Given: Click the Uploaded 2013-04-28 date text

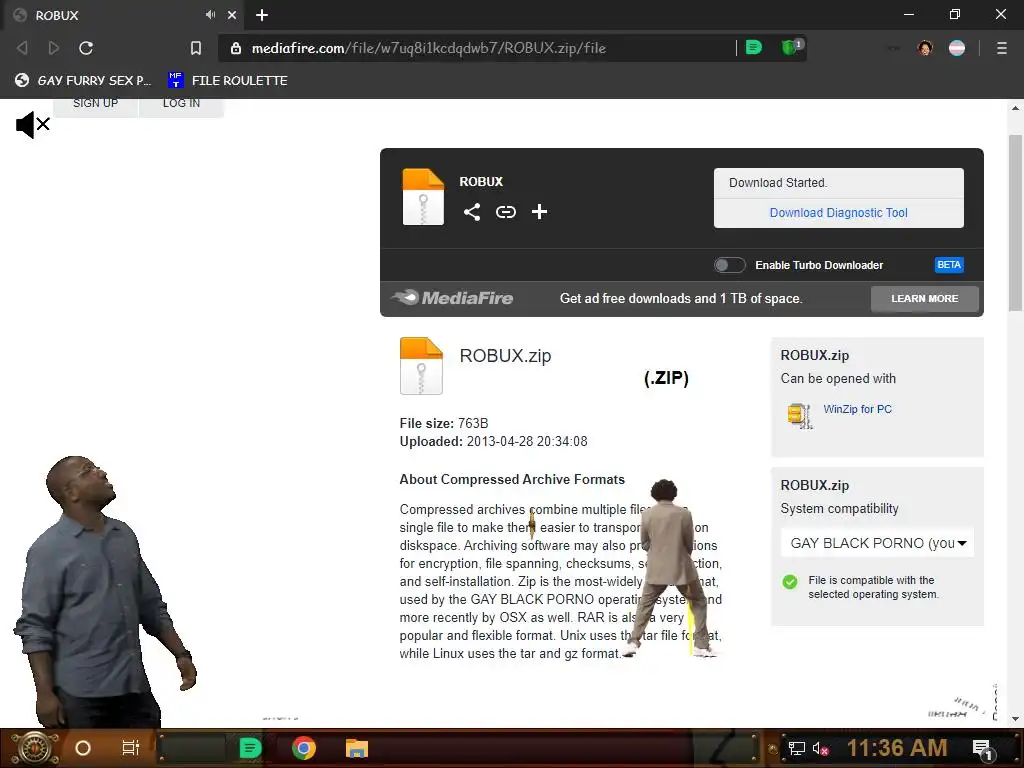Looking at the screenshot, I should (x=493, y=441).
